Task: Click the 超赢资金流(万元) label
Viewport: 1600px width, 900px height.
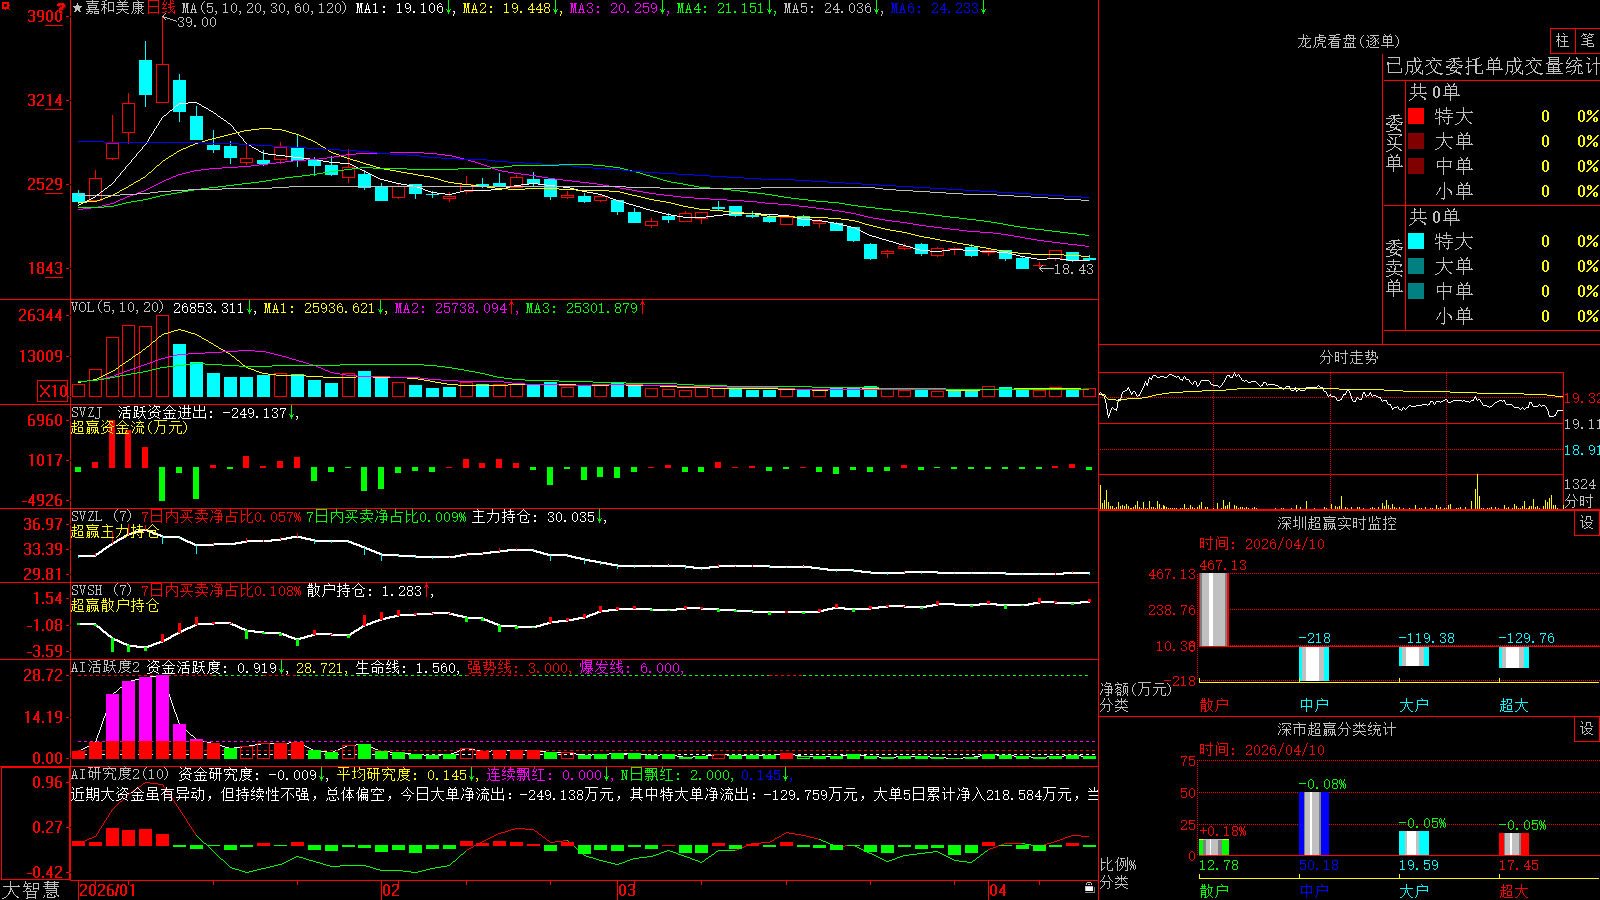Action: 129,427
